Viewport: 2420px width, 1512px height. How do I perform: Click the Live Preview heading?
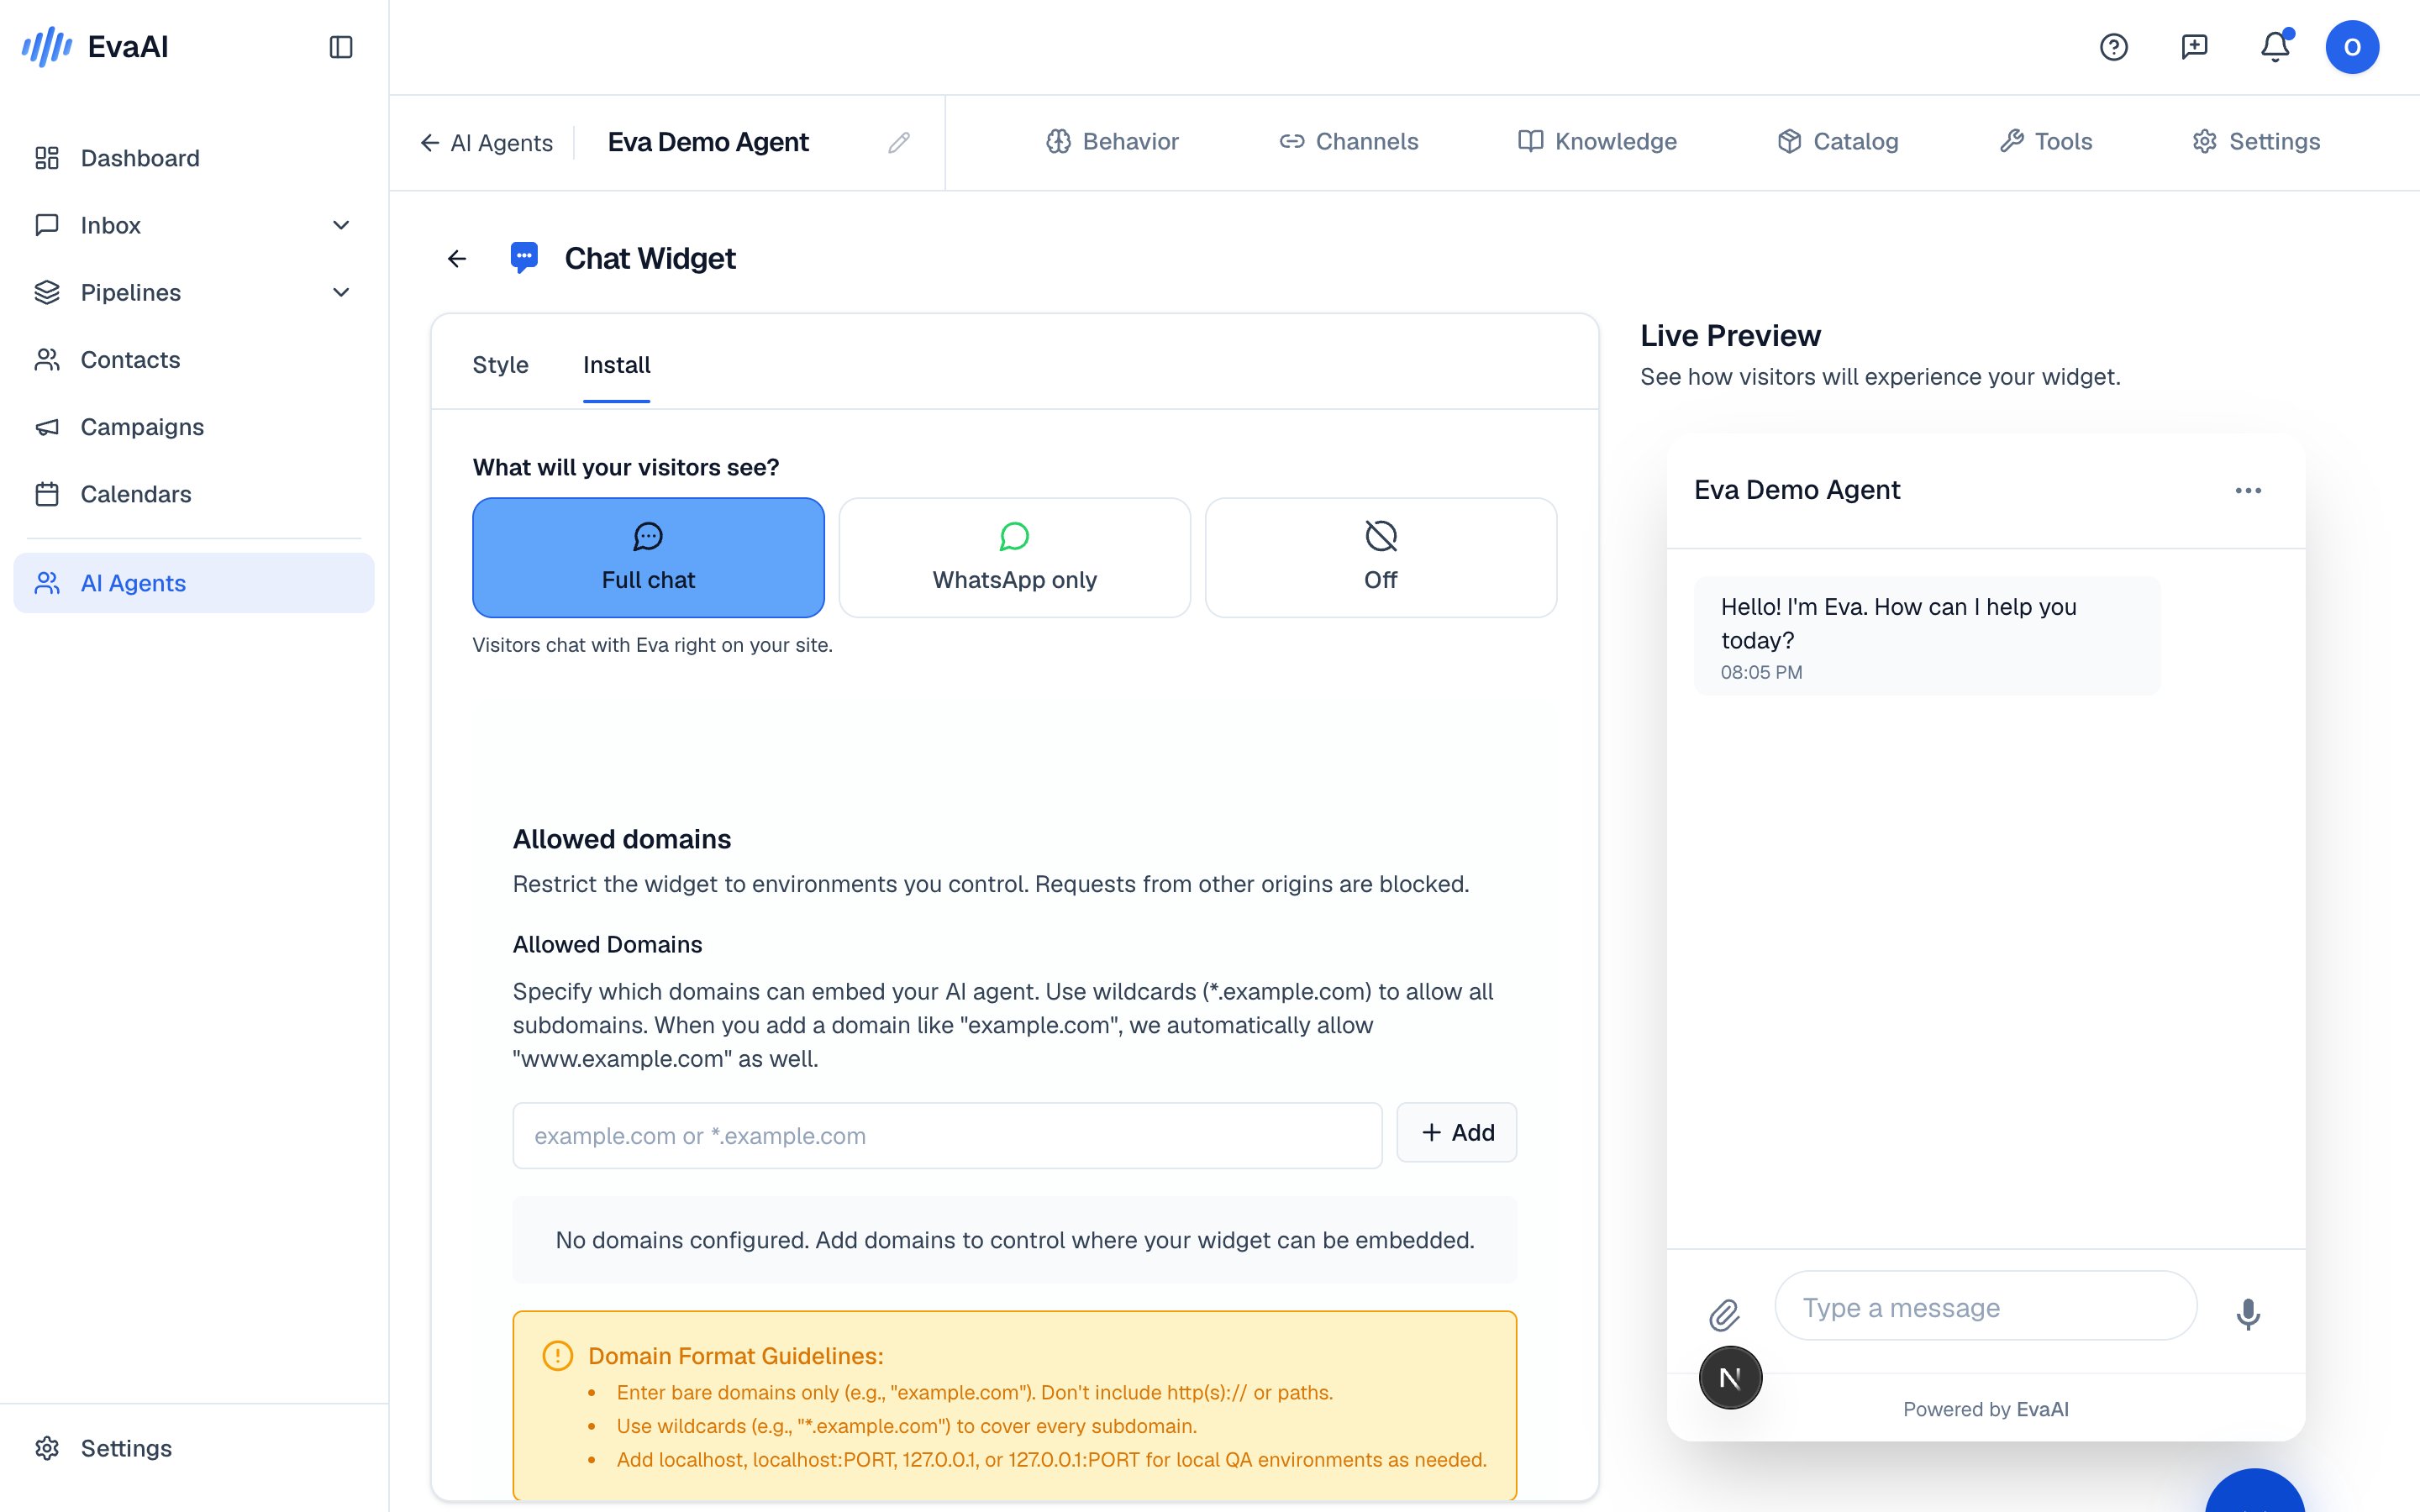point(1730,336)
